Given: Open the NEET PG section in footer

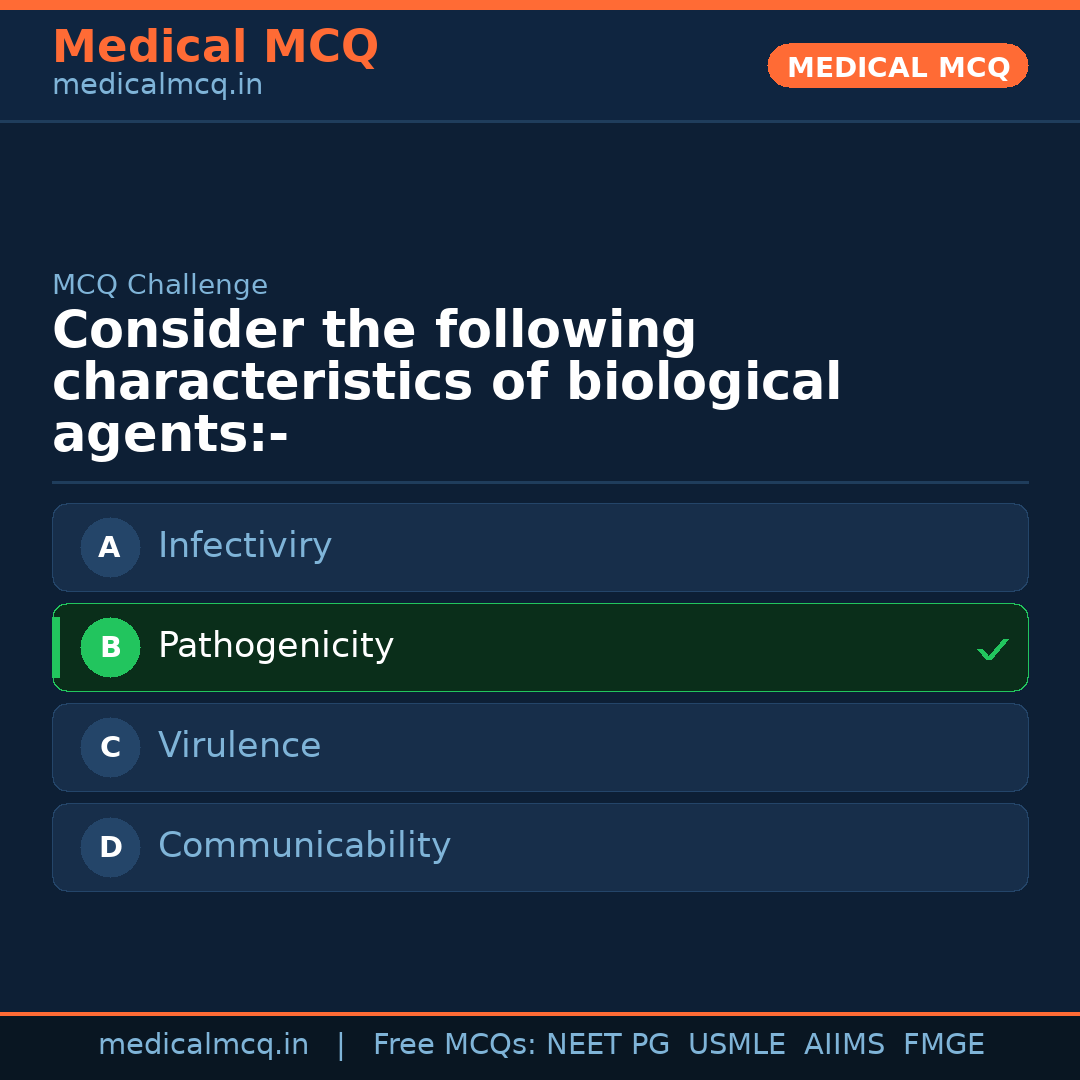Looking at the screenshot, I should (x=607, y=1044).
